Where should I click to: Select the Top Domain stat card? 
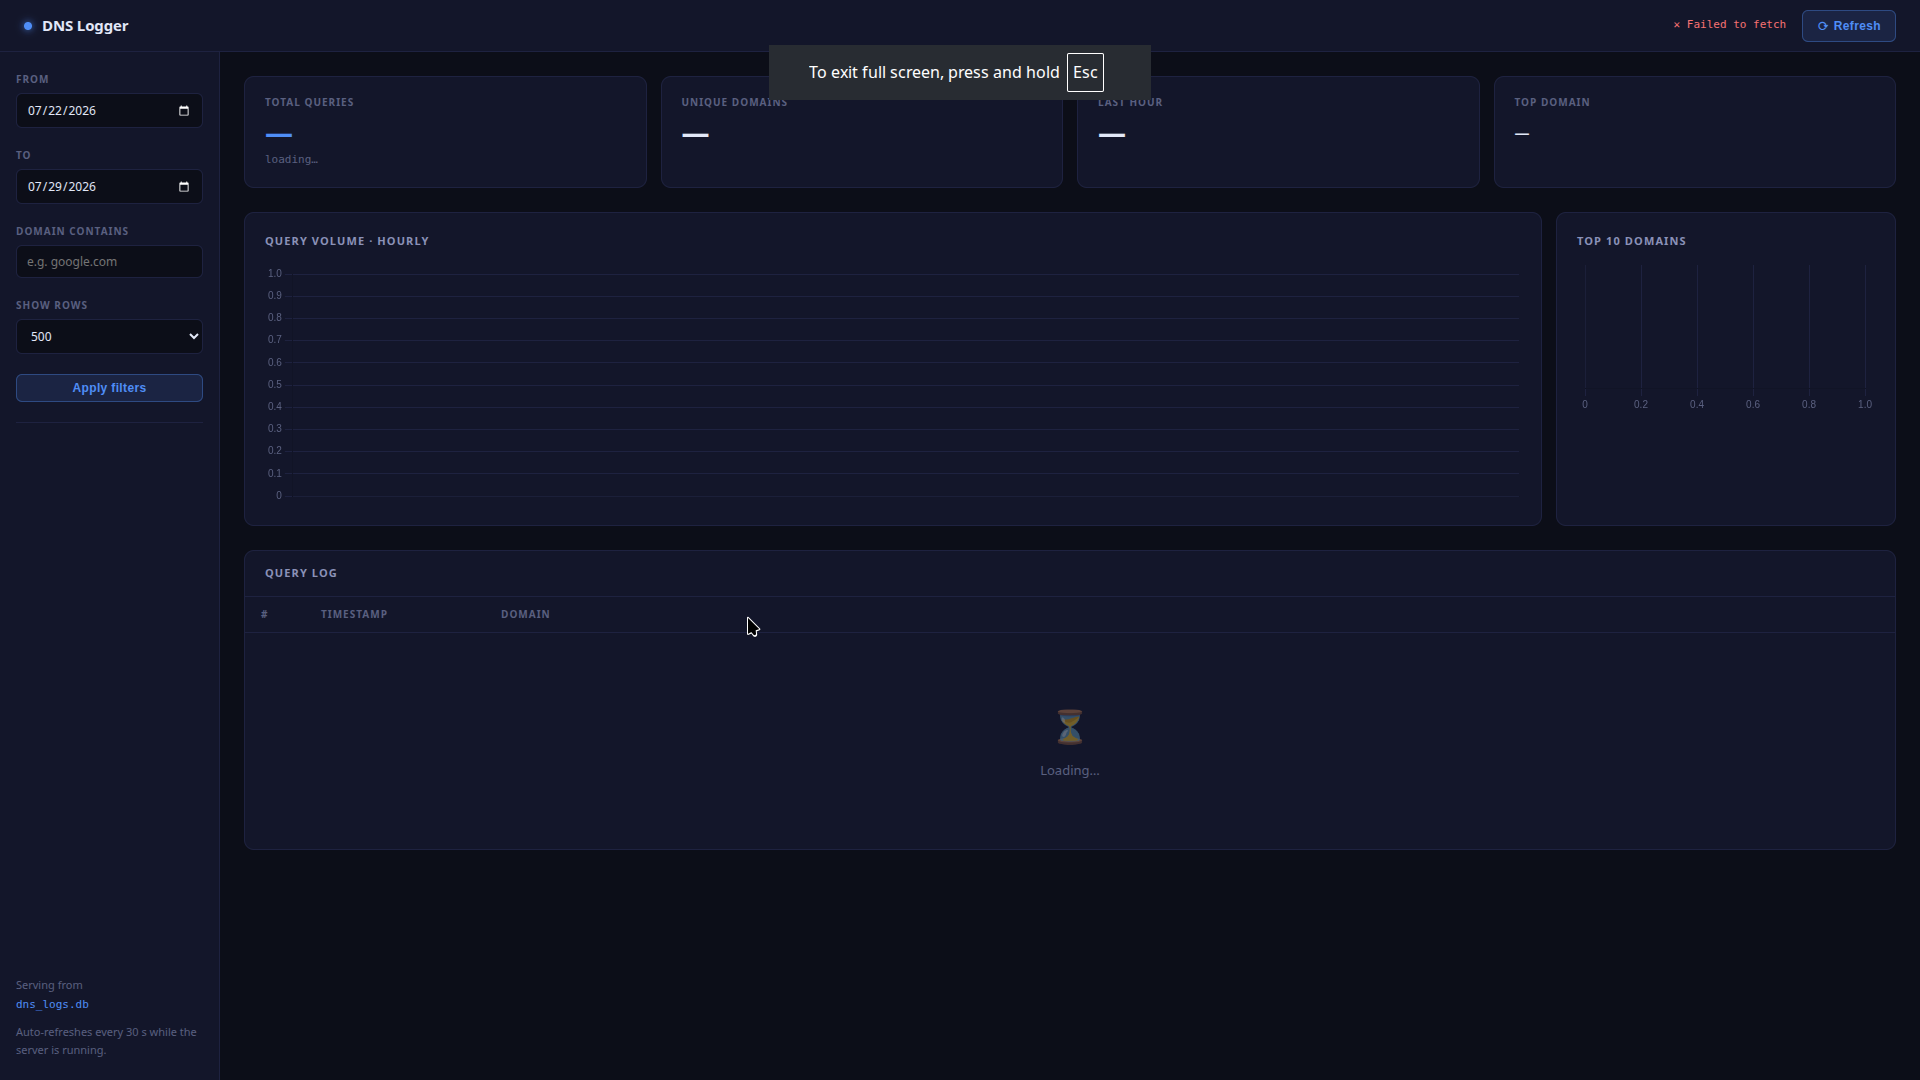[1694, 132]
